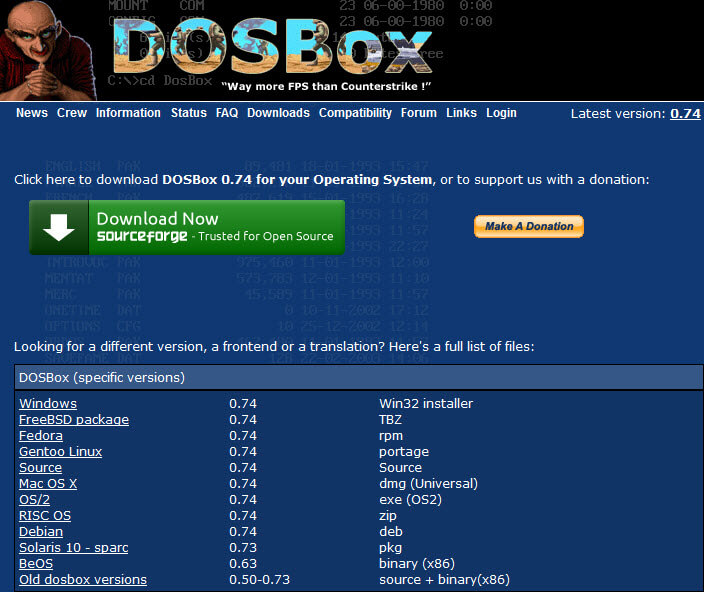704x592 pixels.
Task: Download the Windows Win32 installer
Action: click(48, 403)
